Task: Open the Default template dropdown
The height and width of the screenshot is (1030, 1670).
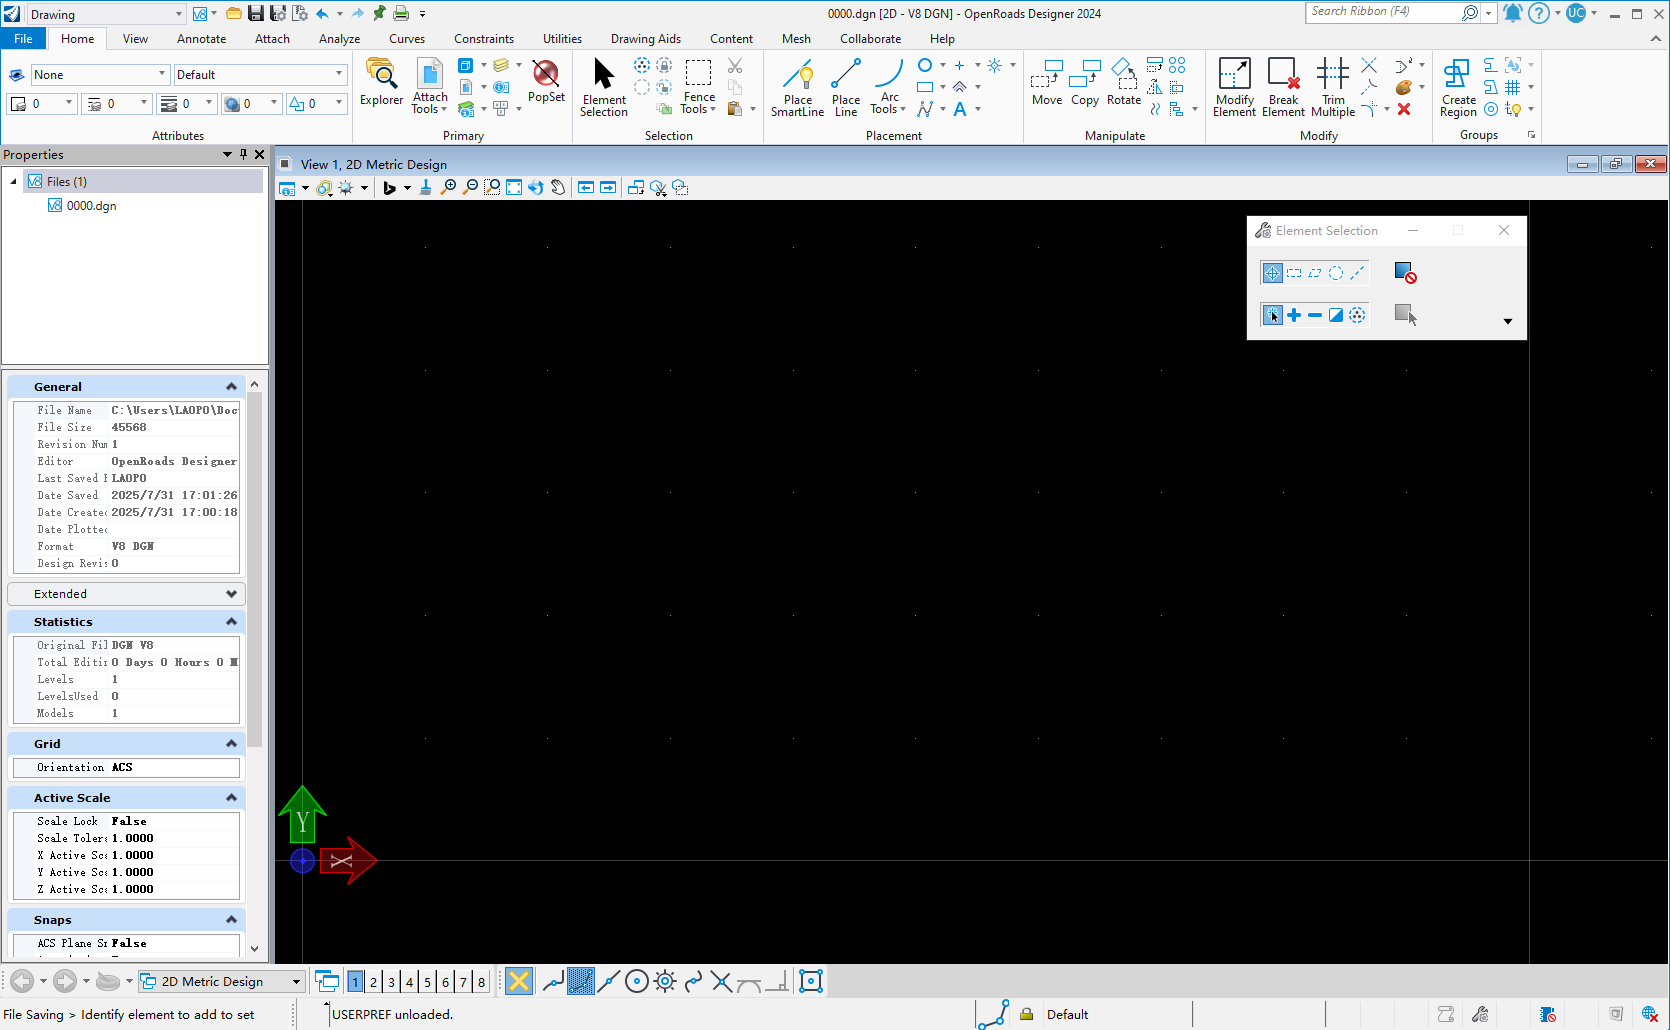Action: (x=260, y=75)
